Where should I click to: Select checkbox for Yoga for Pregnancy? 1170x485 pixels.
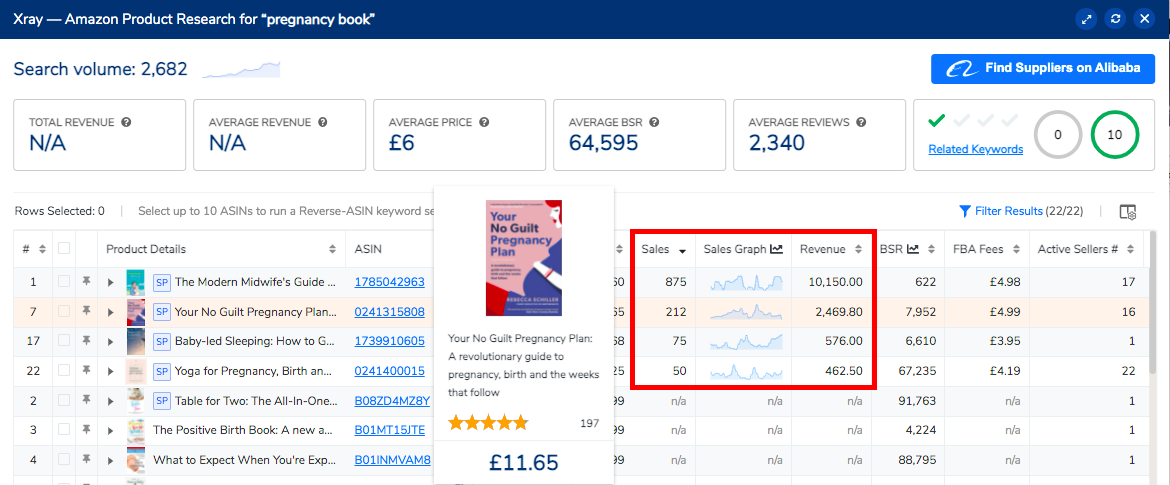coord(64,371)
